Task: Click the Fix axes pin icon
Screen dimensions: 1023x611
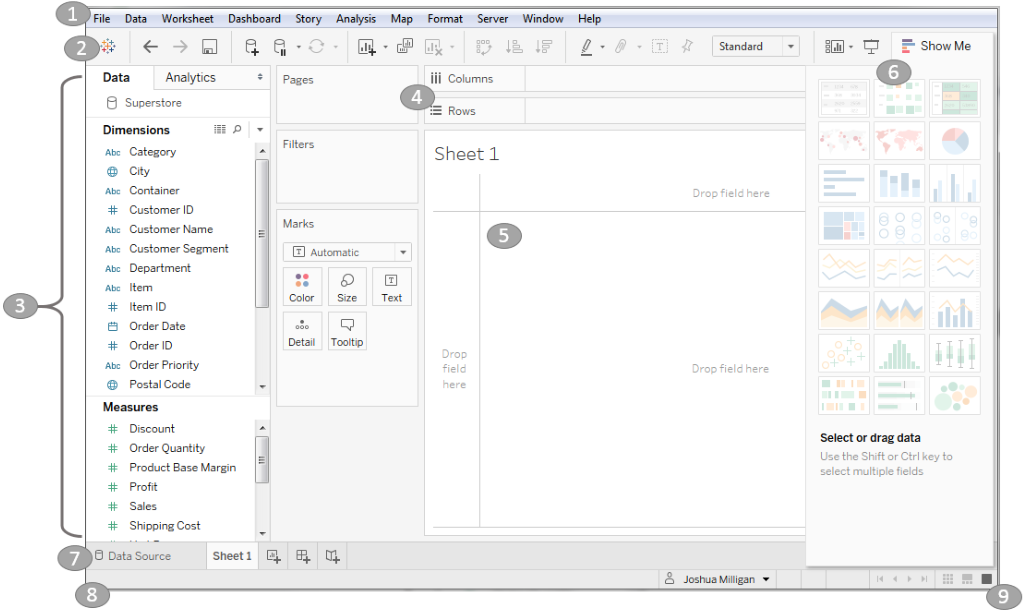Action: point(687,46)
